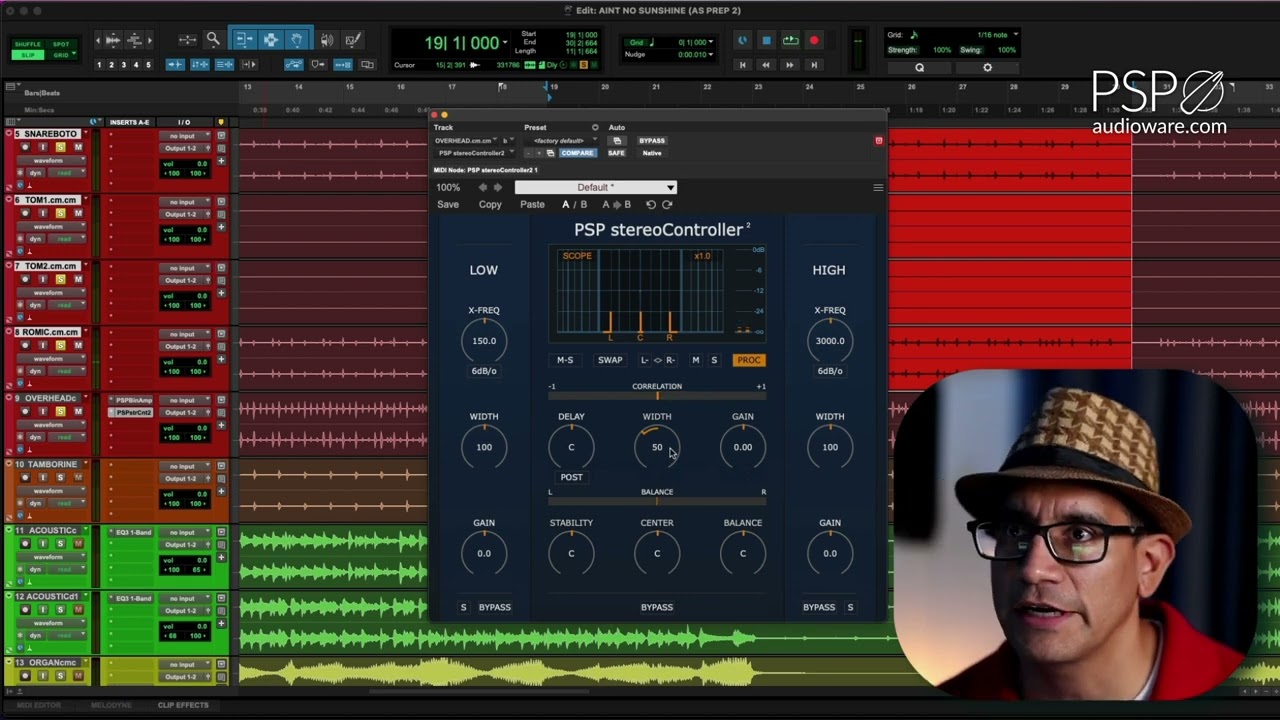Toggle the M-S mode button

pyautogui.click(x=565, y=360)
